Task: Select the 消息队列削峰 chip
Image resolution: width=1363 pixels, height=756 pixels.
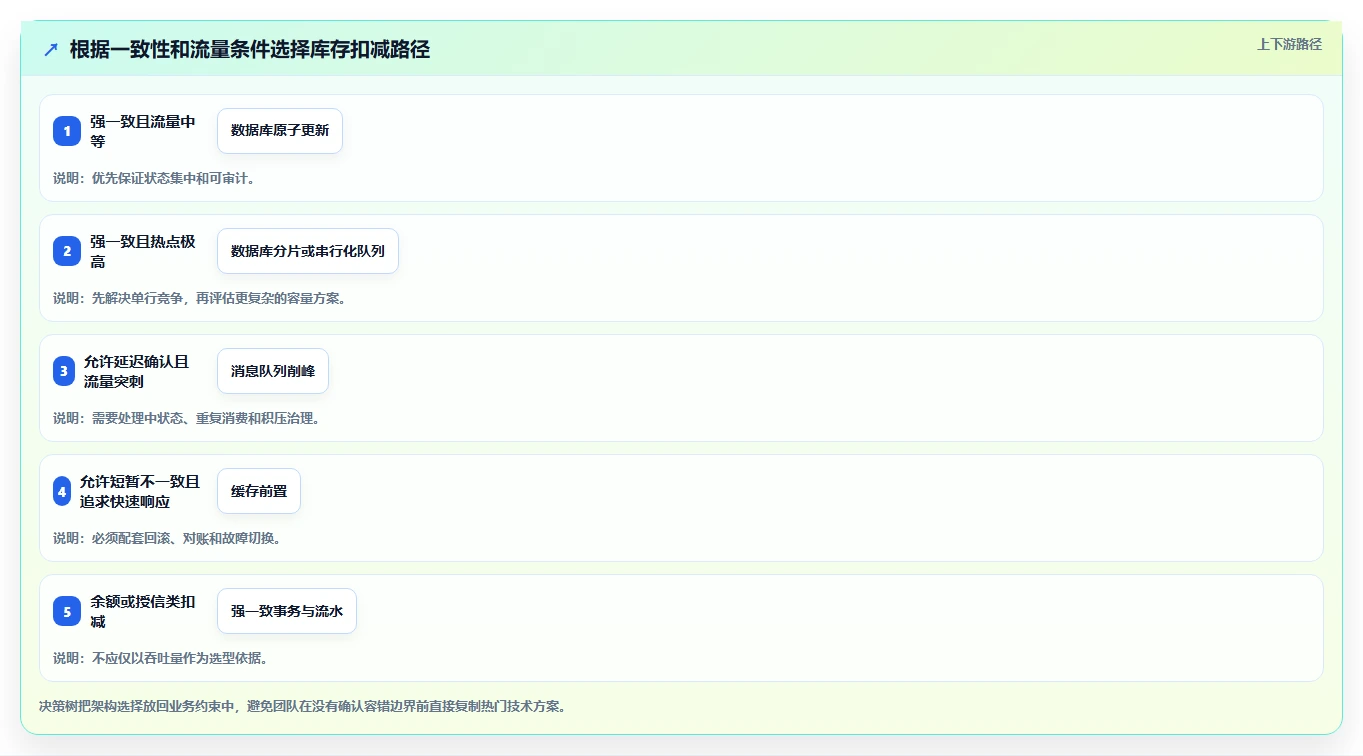Action: (x=273, y=371)
